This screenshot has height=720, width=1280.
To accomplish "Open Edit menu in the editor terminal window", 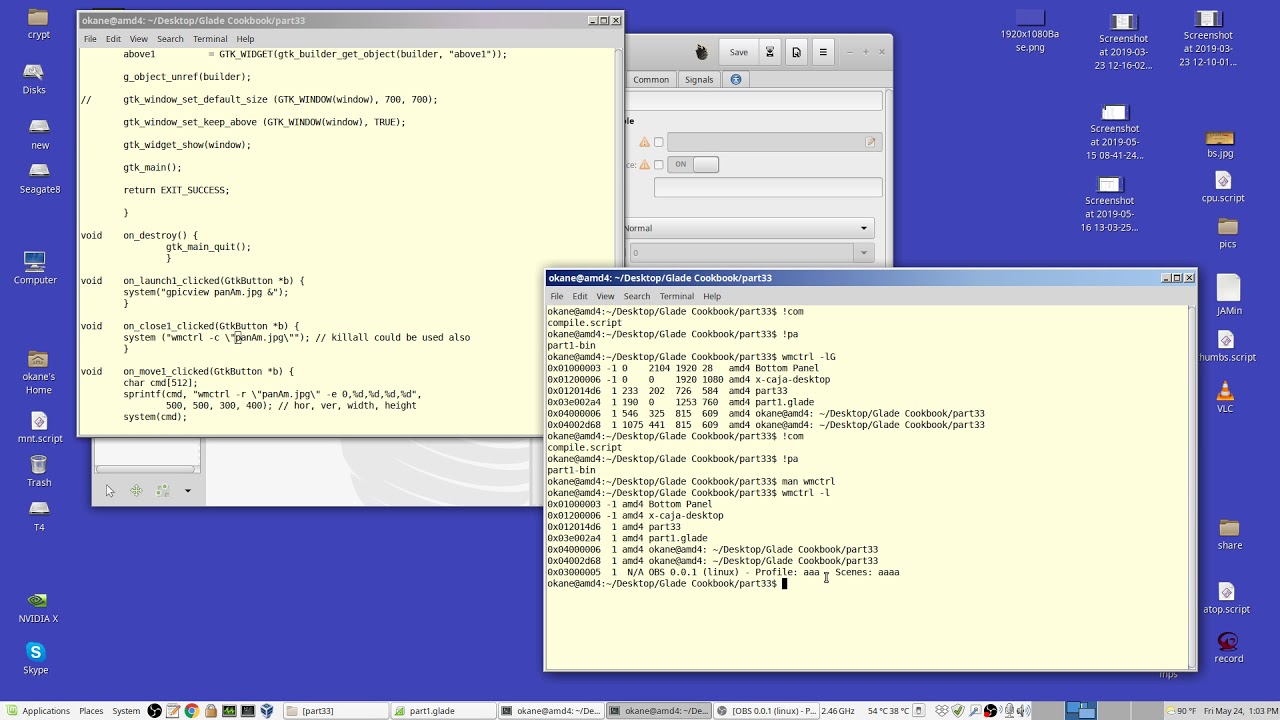I will [x=113, y=39].
